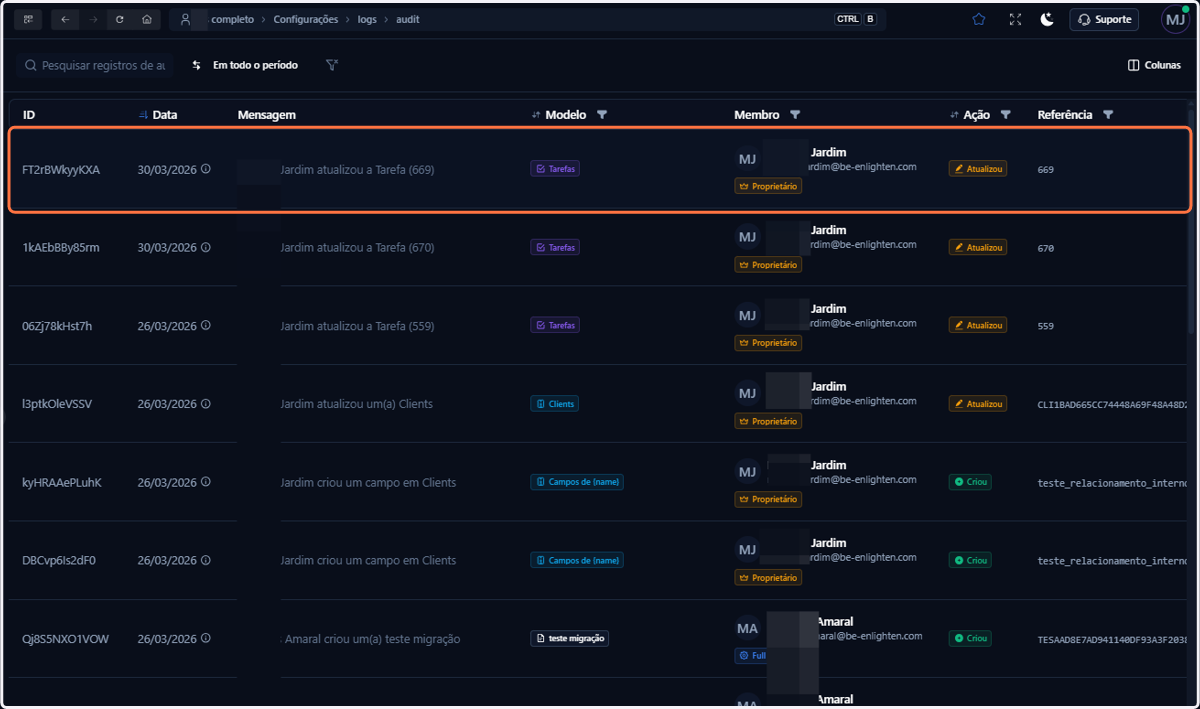The image size is (1200, 709).
Task: Click Tarefas tag in task 670 row
Action: pos(555,247)
